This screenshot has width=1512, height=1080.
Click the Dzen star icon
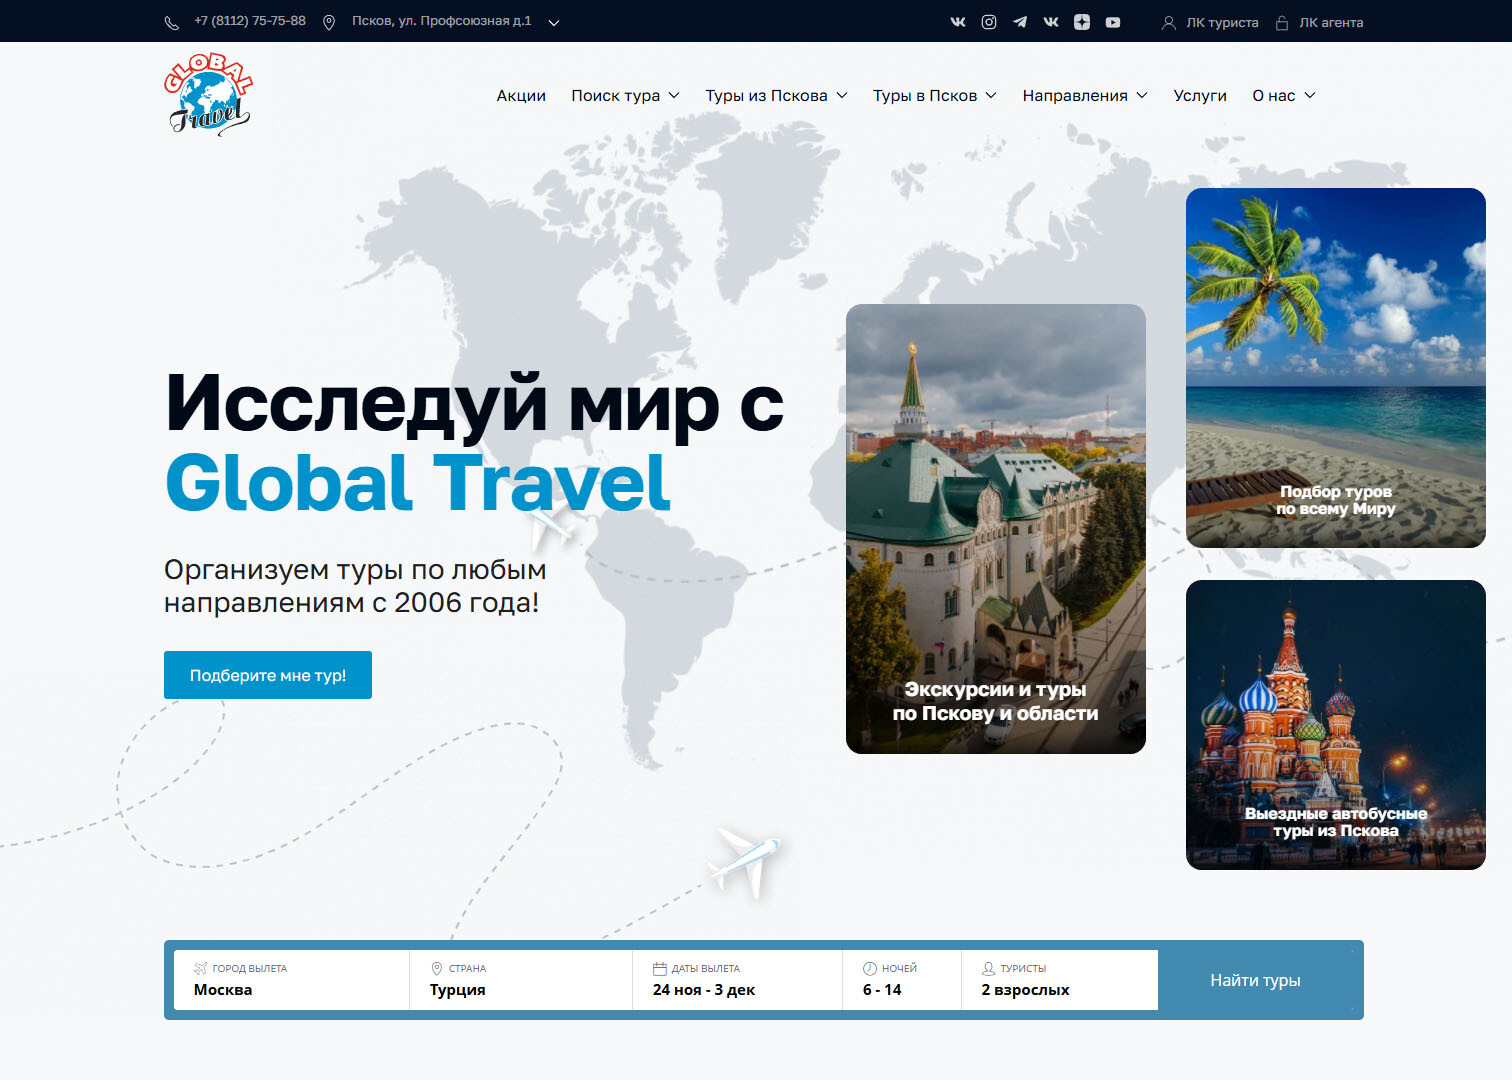1081,22
